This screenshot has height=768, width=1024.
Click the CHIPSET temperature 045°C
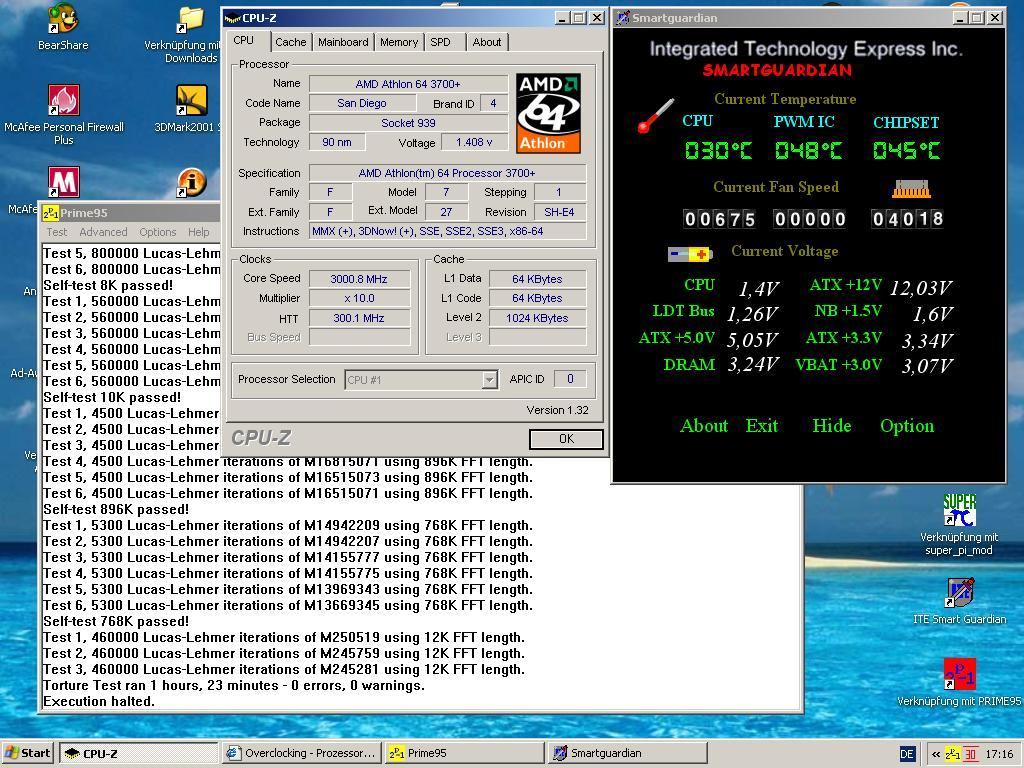(906, 151)
